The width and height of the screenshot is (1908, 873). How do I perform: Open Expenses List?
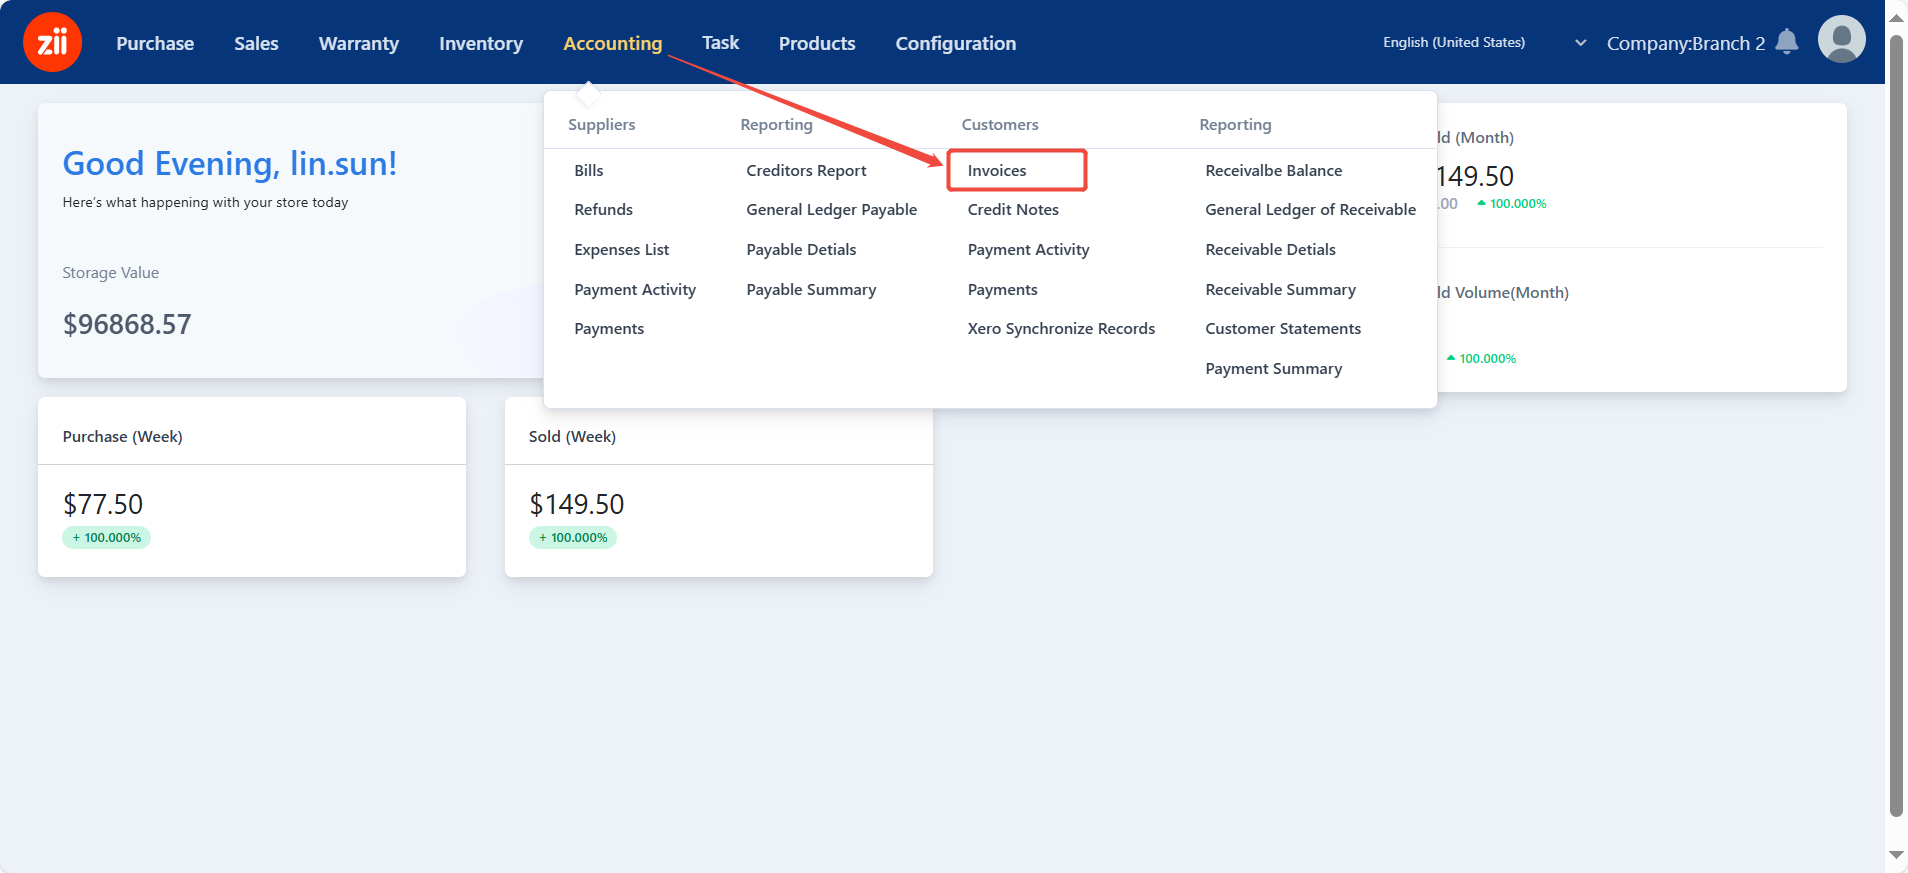(622, 249)
